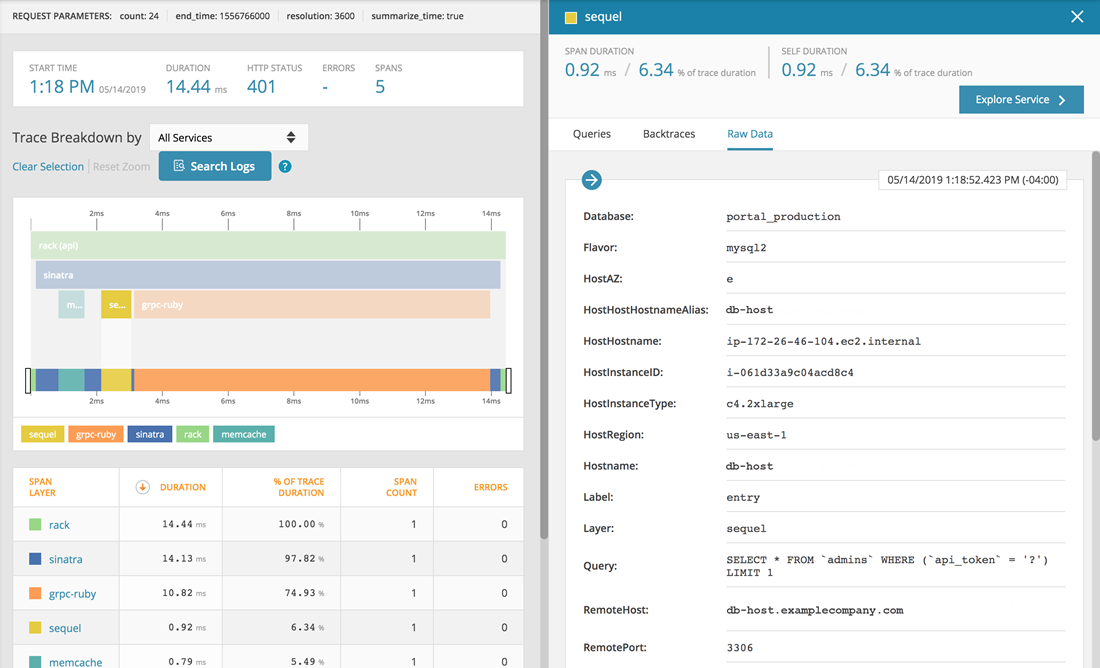Viewport: 1100px width, 668px height.
Task: Click the yellow sequel square in panel header
Action: click(571, 17)
